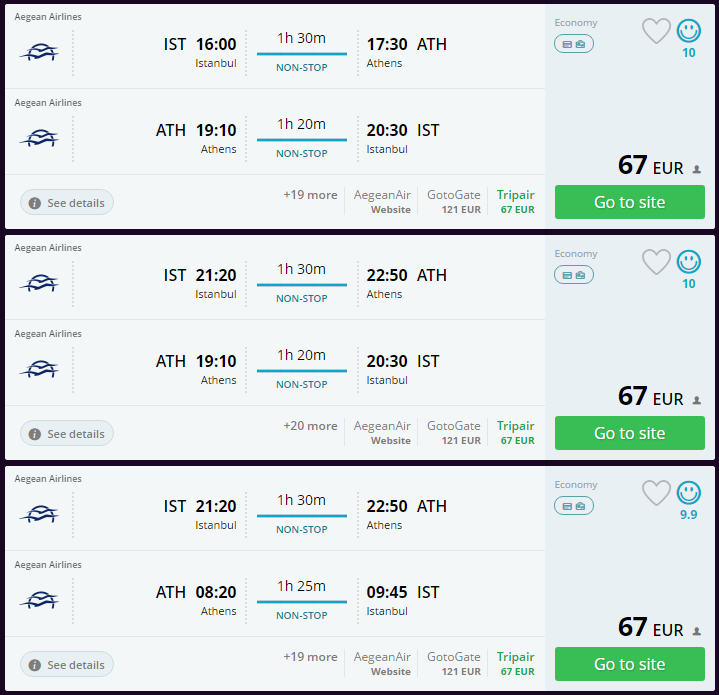
Task: Select the GotoGate 121 EUR offer, first card
Action: [454, 201]
